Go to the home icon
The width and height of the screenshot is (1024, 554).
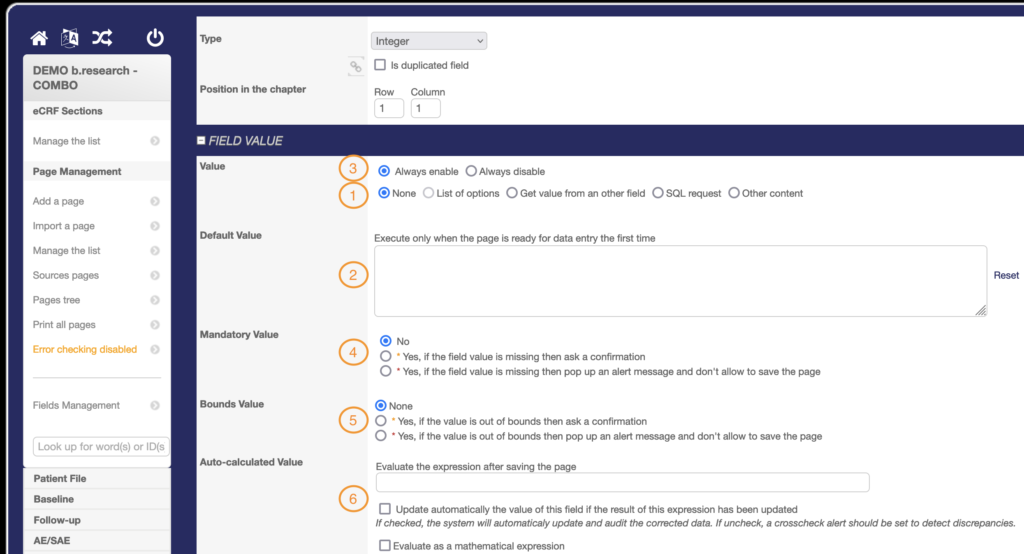tap(39, 38)
